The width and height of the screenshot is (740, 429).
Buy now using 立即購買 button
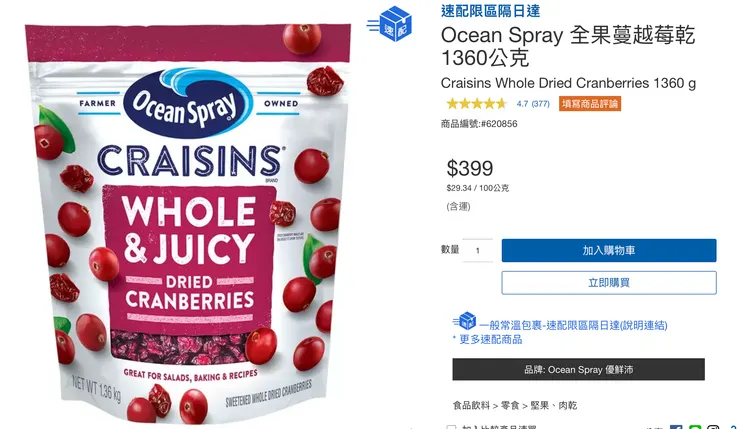pos(609,283)
